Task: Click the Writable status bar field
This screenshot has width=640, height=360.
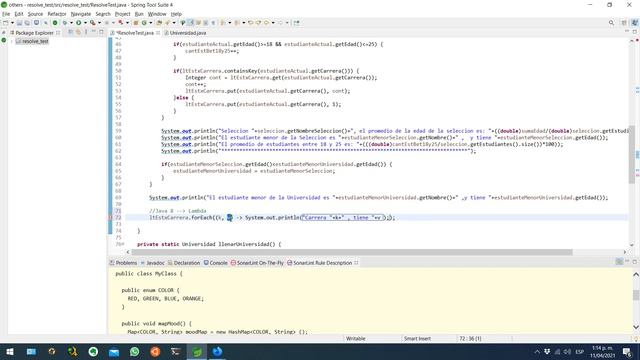Action: tap(356, 338)
